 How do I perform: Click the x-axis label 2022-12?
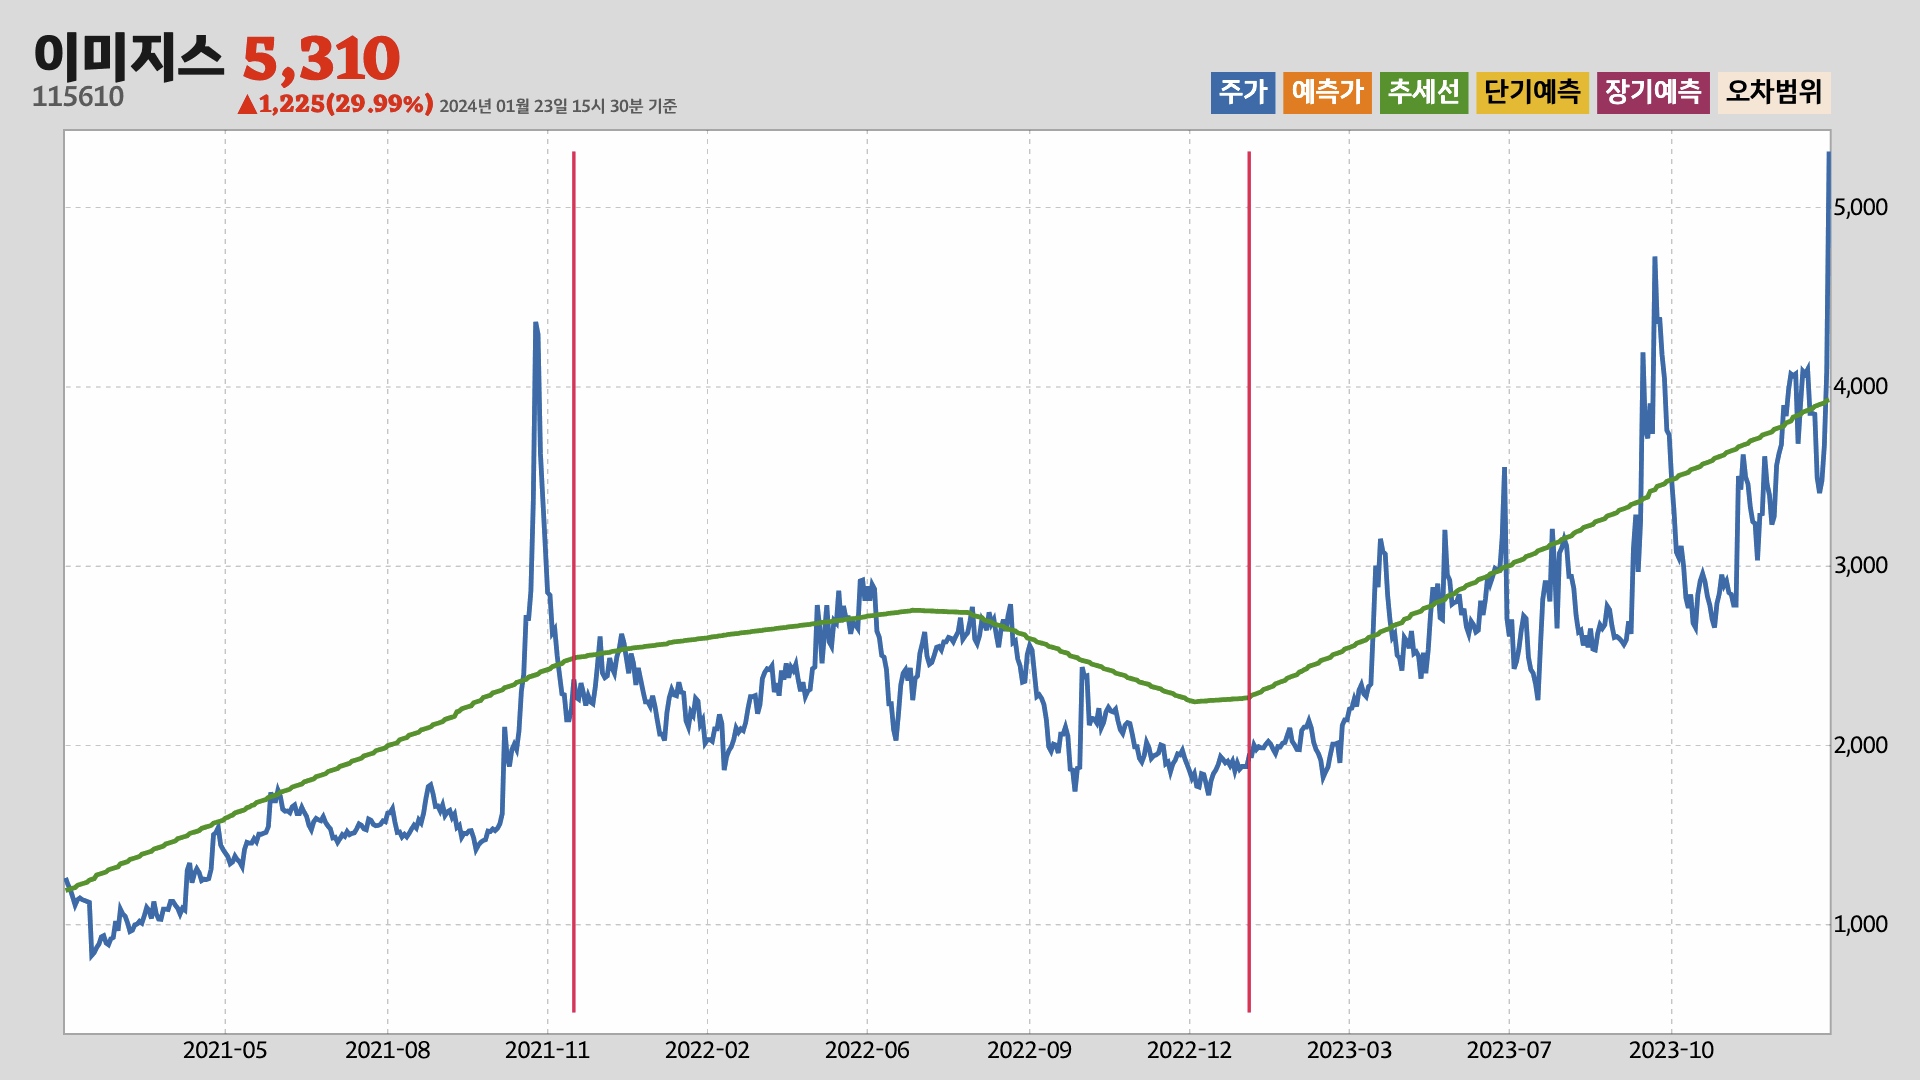1189,1050
